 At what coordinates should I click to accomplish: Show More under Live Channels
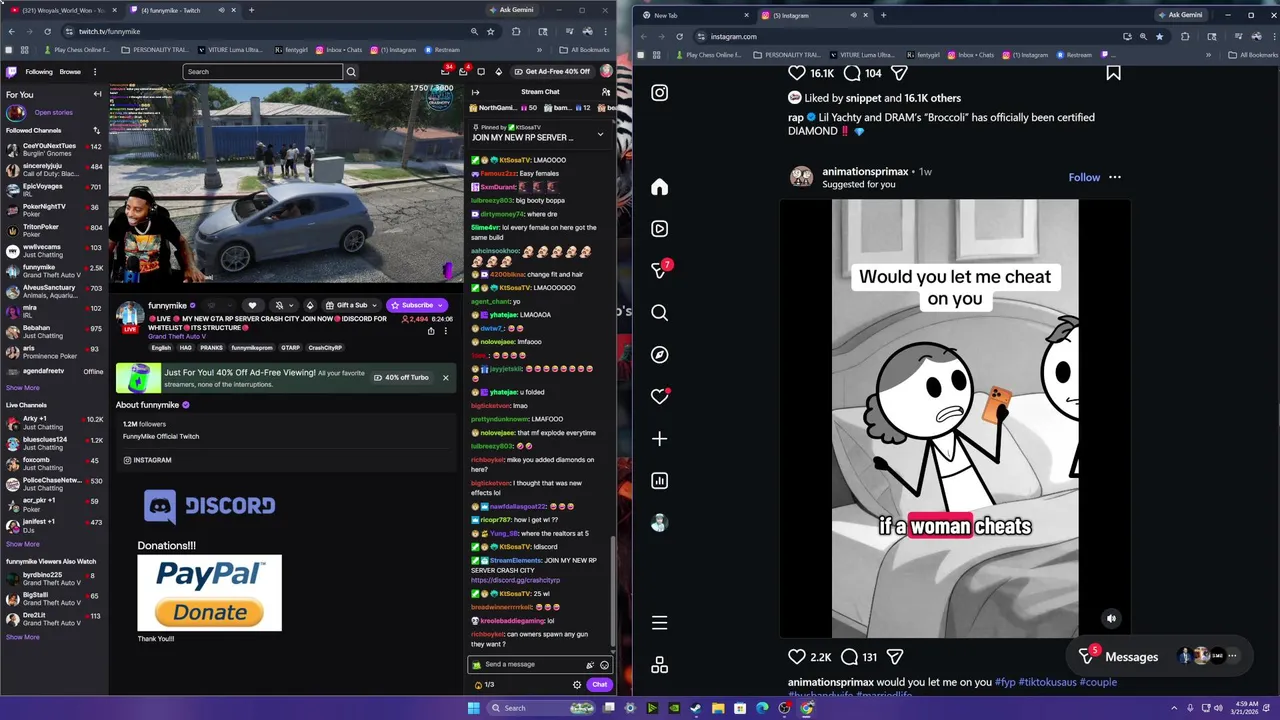point(23,544)
